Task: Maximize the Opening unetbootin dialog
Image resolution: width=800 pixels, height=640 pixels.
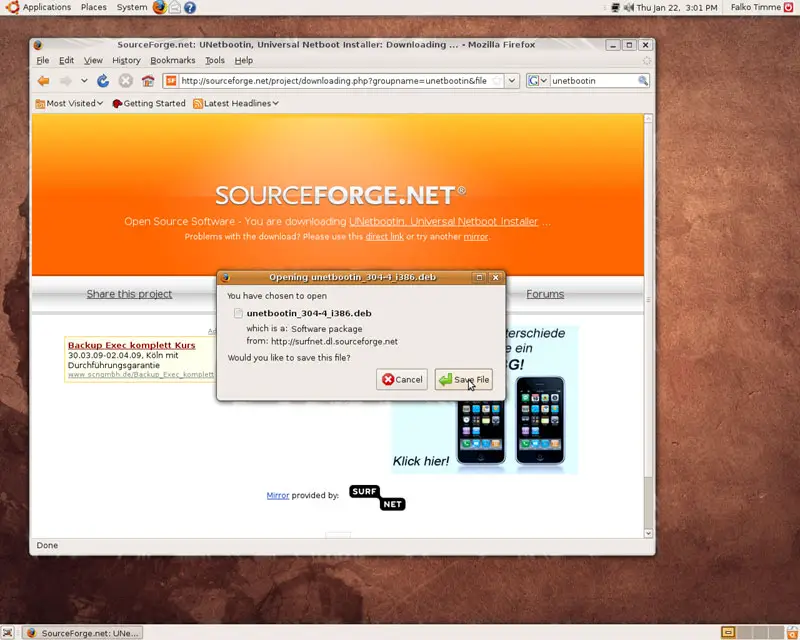Action: [479, 278]
